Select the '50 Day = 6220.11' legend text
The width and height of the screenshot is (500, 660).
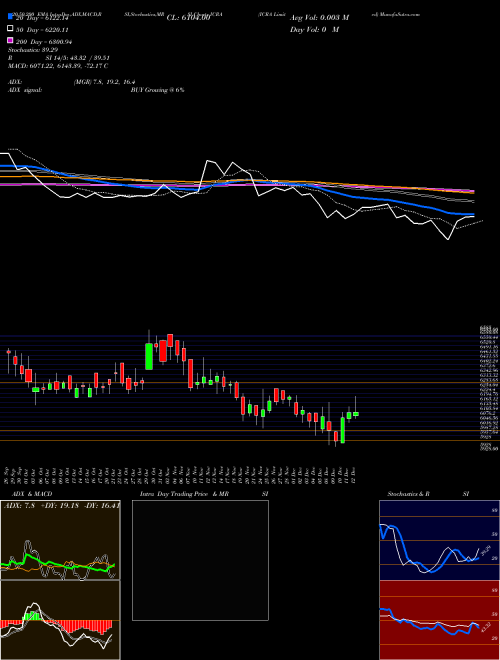[x=42, y=30]
